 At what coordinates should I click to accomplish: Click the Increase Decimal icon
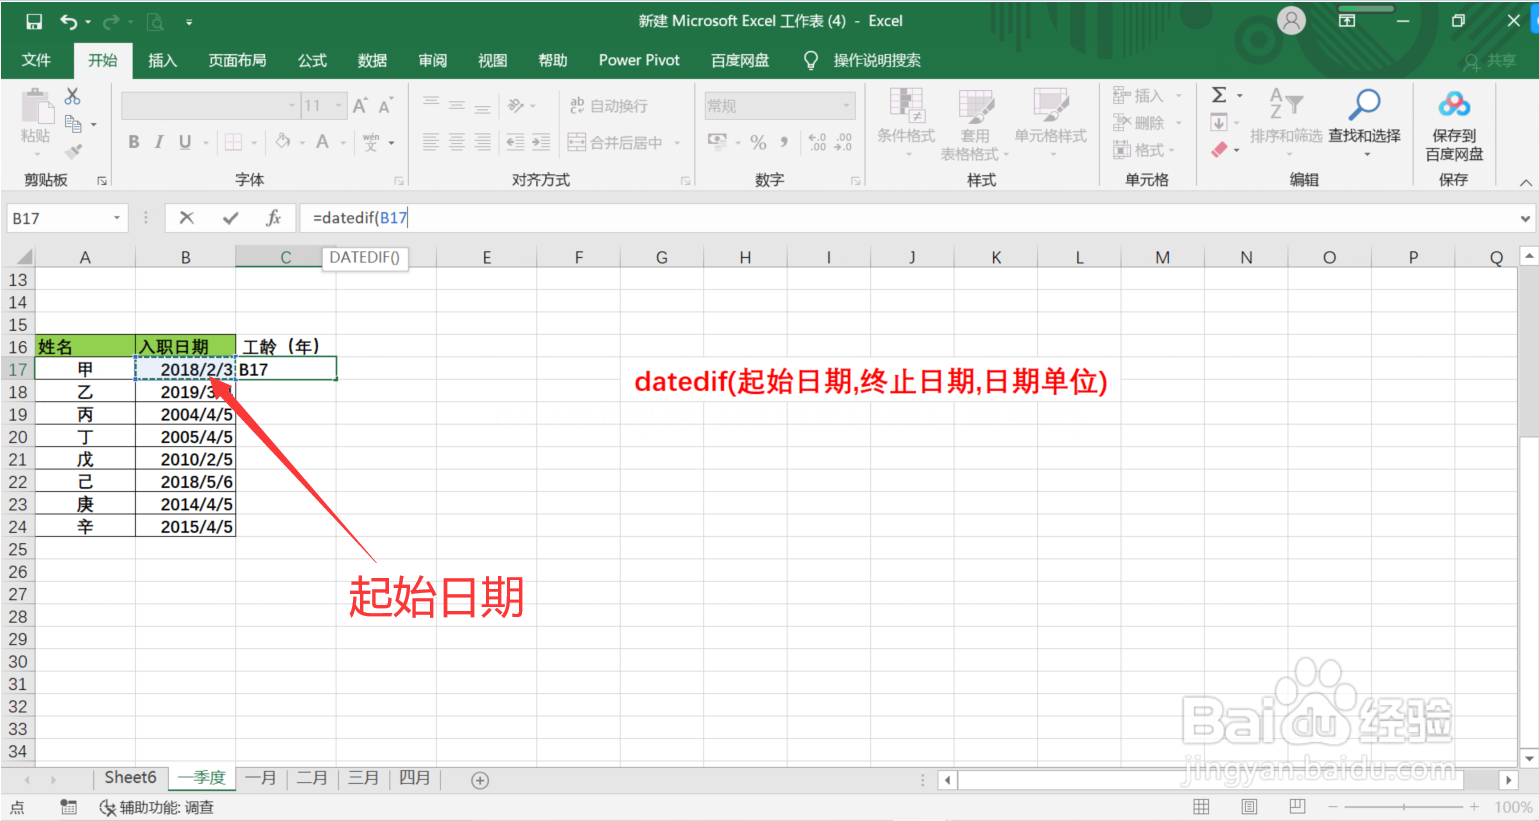(817, 142)
